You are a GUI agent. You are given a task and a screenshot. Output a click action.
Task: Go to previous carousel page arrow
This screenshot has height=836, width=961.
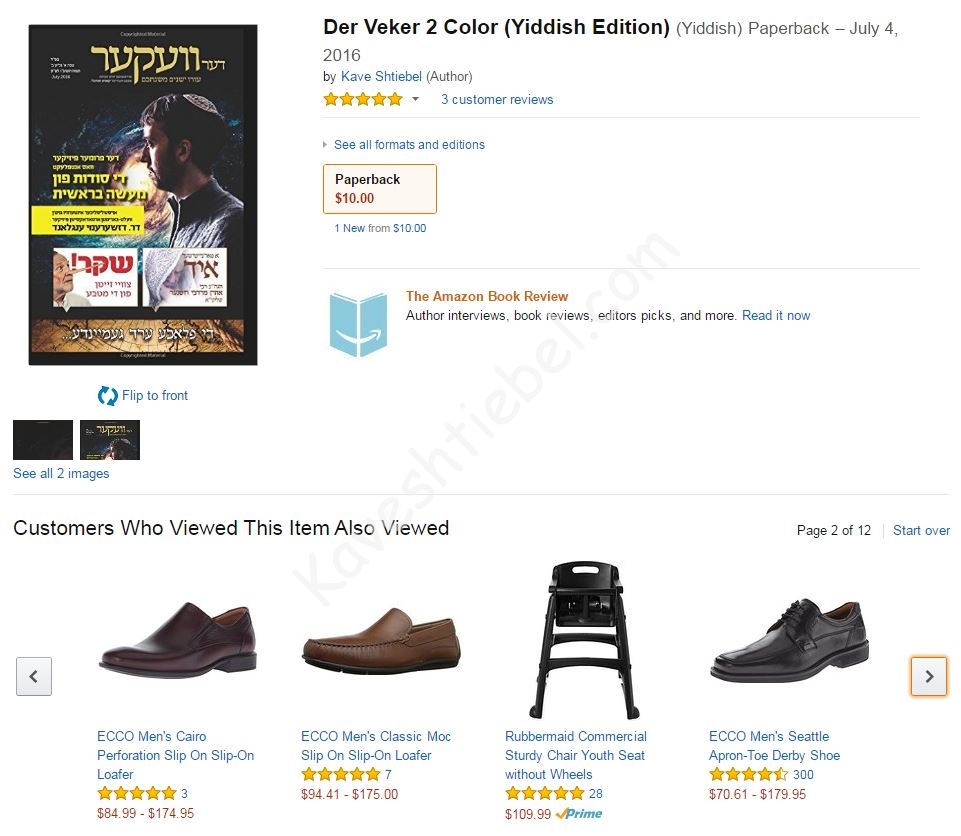click(34, 676)
